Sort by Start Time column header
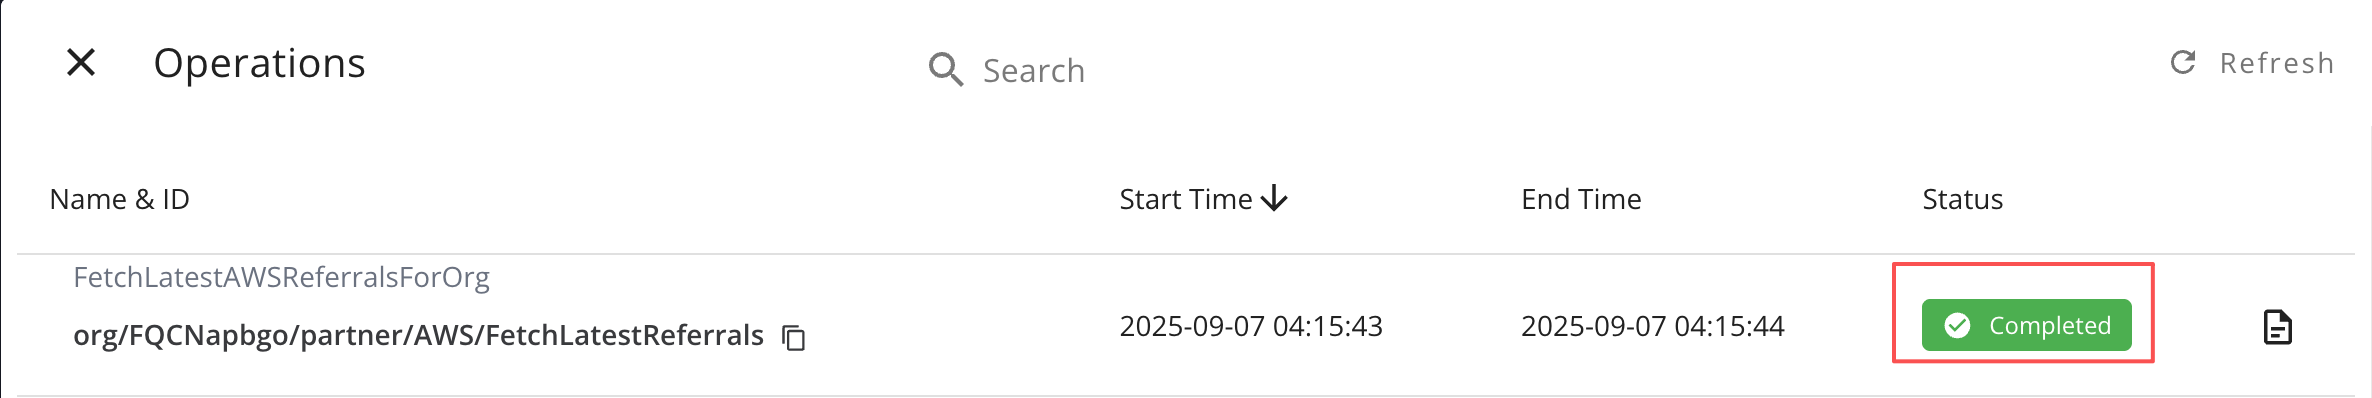This screenshot has height=398, width=2372. pyautogui.click(x=1186, y=199)
